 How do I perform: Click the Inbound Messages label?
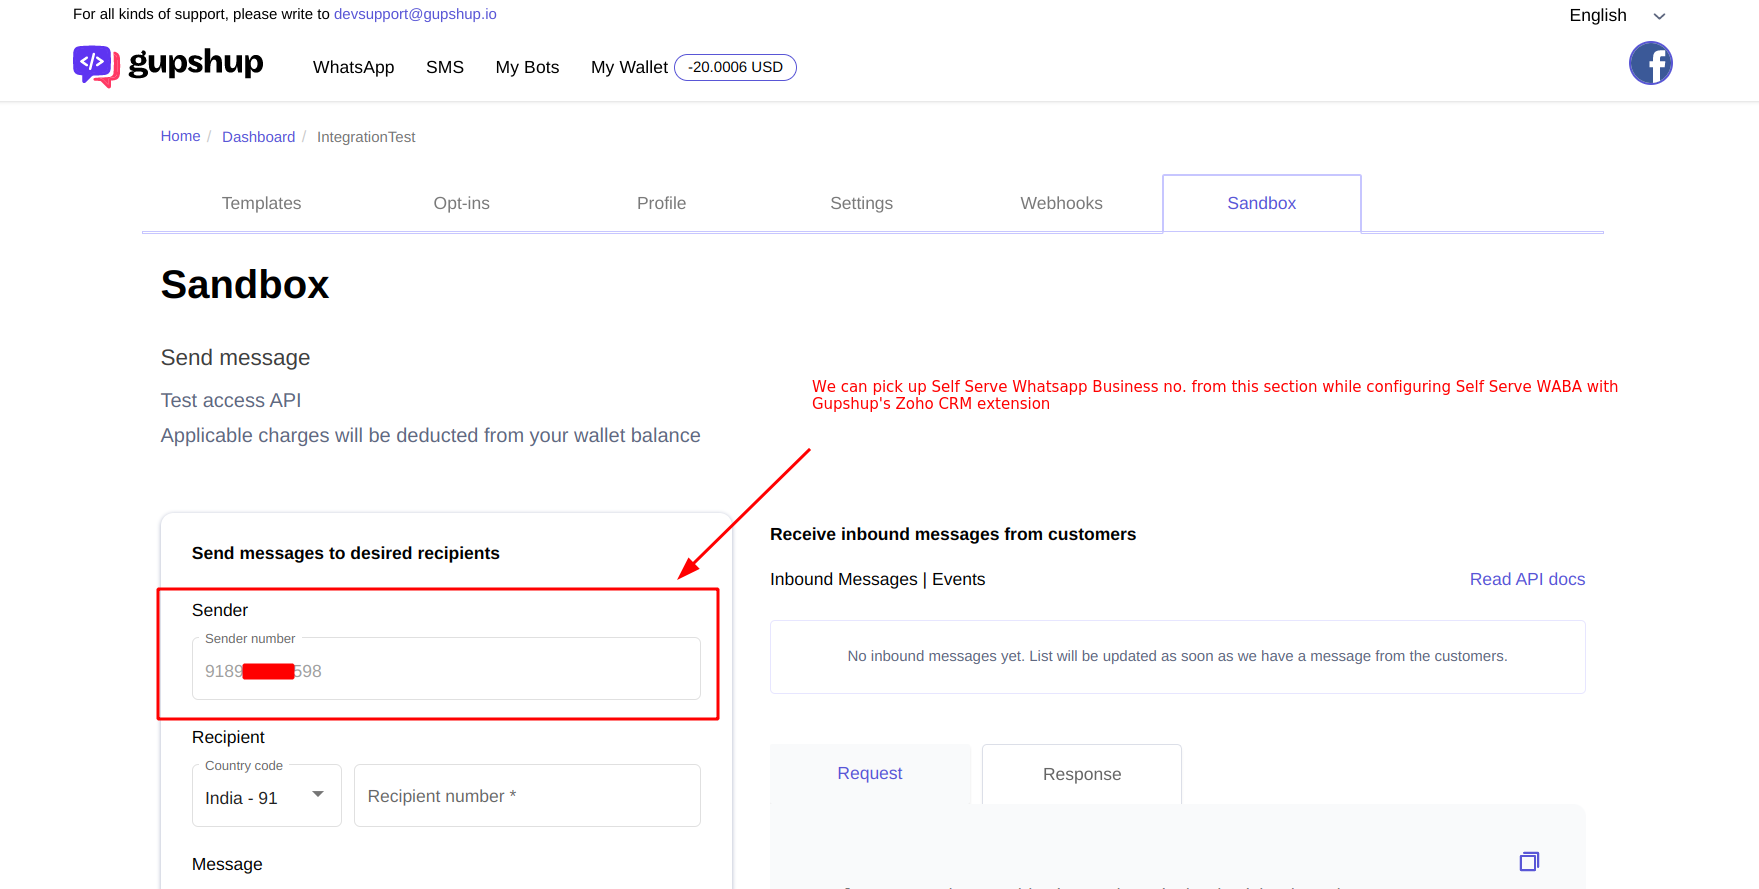(x=843, y=579)
